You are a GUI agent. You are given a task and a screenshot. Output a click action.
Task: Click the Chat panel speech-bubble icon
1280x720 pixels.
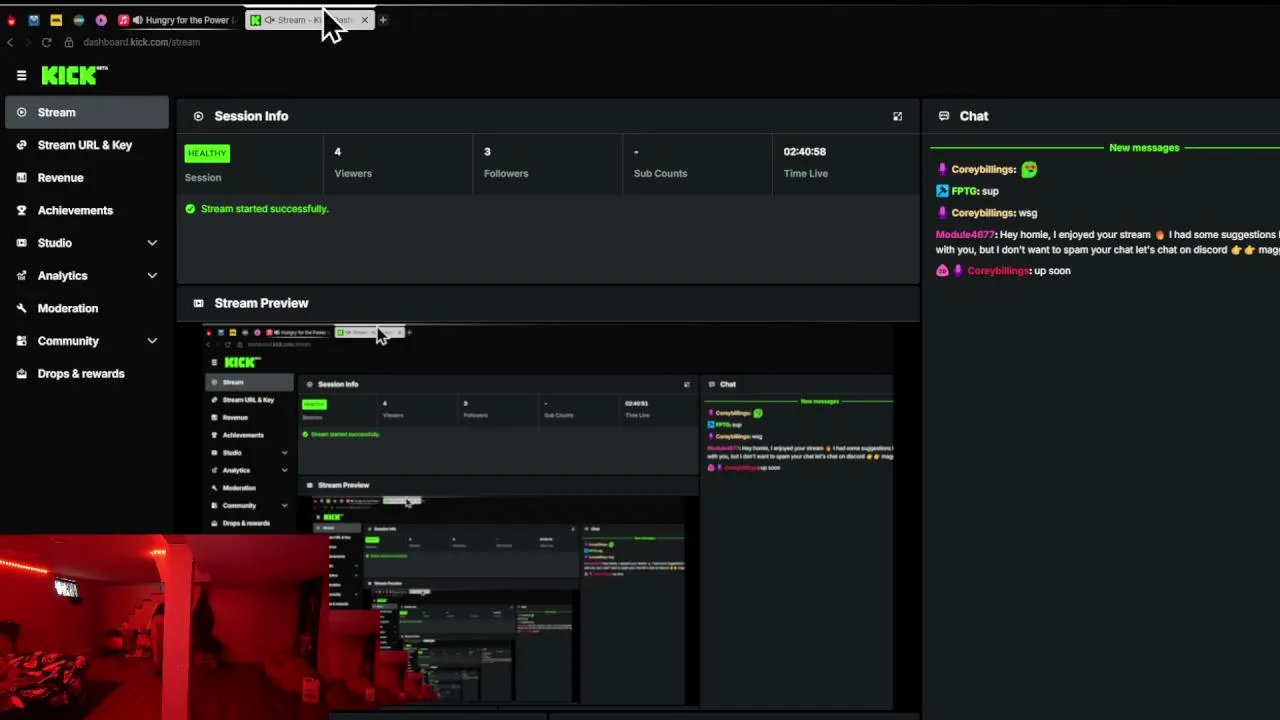(943, 116)
